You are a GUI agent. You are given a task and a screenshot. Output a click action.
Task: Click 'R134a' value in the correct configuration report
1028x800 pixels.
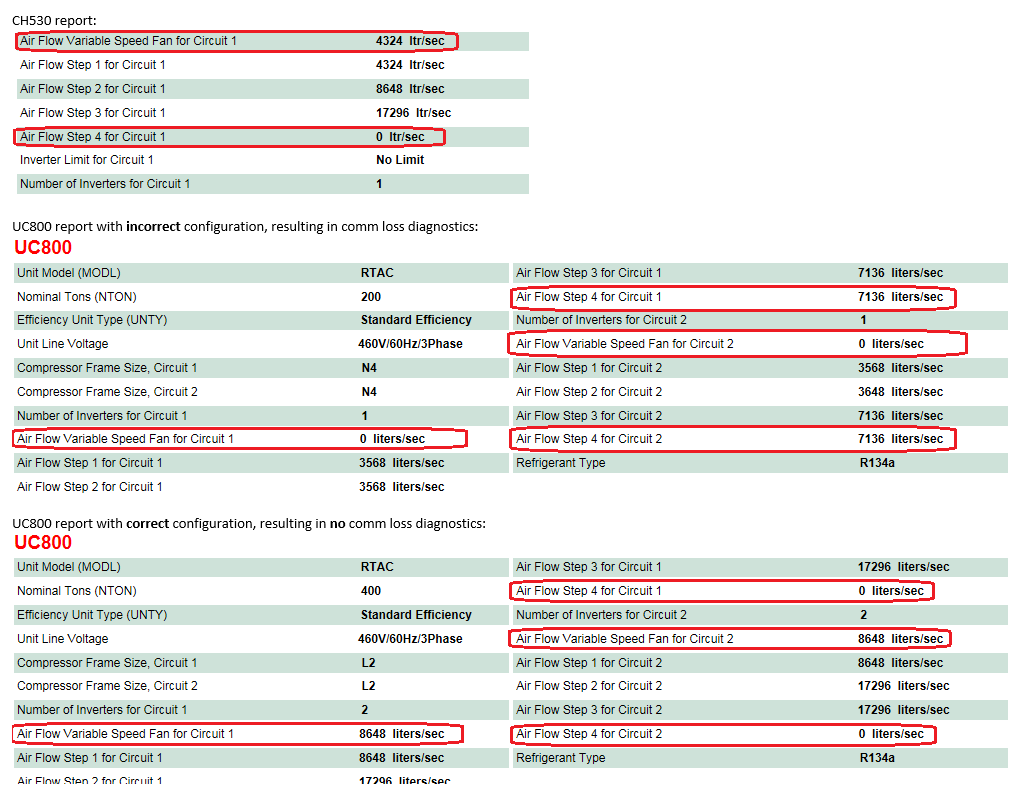[877, 758]
